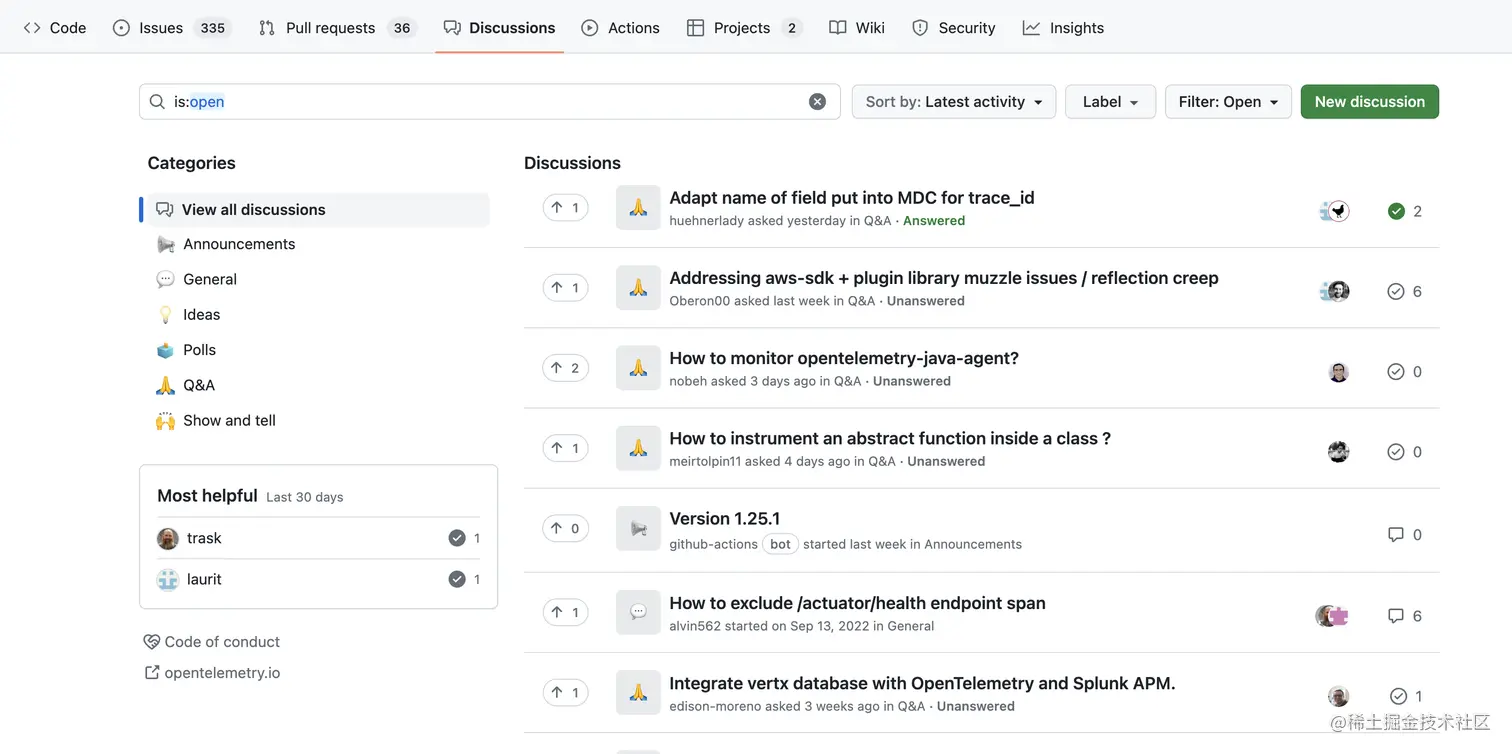Open the Sort by Latest activity dropdown

[953, 102]
